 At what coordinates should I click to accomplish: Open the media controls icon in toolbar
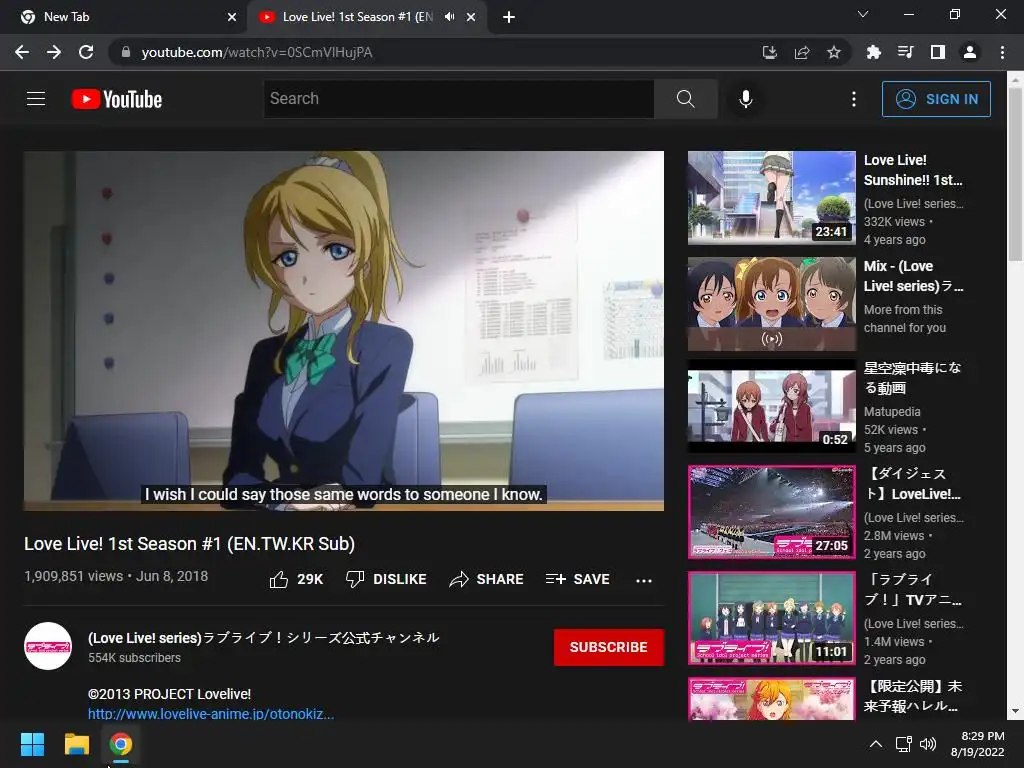tap(905, 52)
